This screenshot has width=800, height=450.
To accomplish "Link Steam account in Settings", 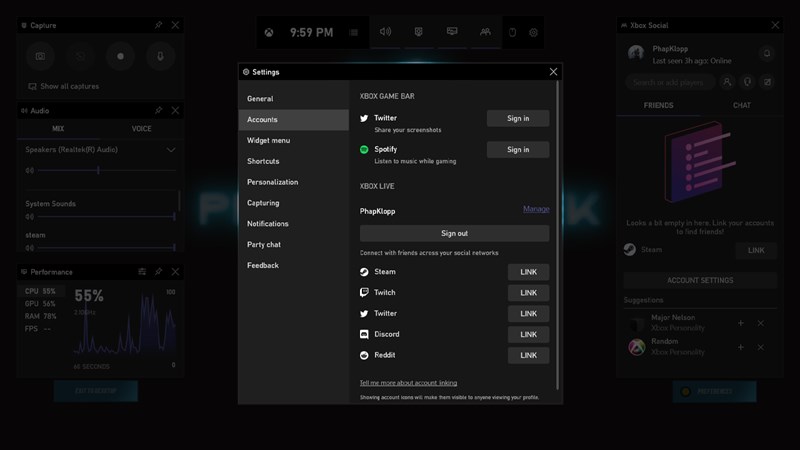I will tap(529, 272).
